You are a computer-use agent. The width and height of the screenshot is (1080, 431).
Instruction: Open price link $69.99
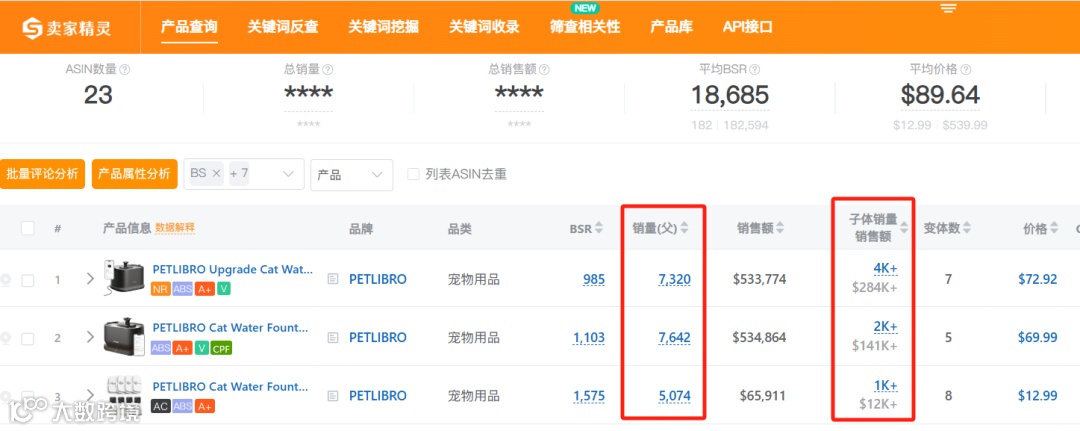1037,338
